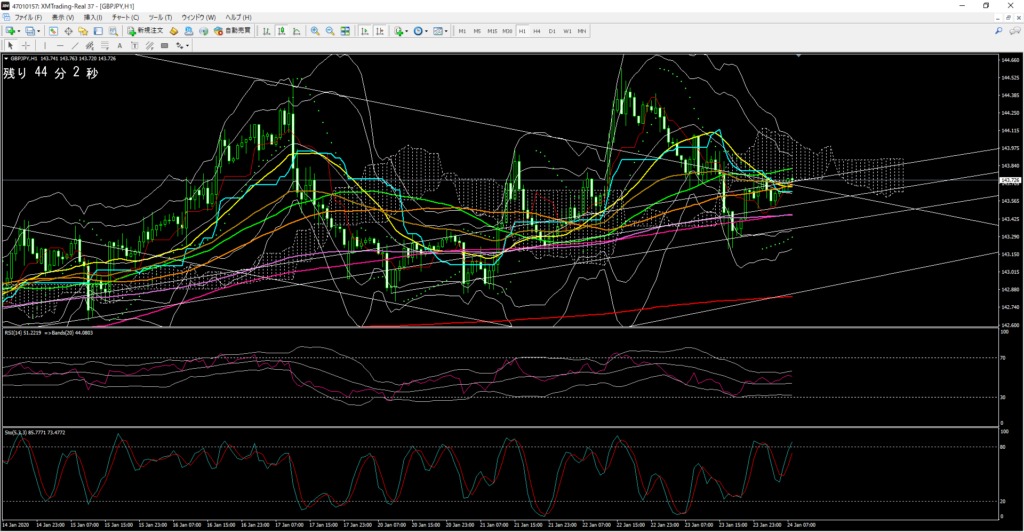1024x532 pixels.
Task: Click the Sto(5,3,3) indicator label
Action: click(x=17, y=432)
